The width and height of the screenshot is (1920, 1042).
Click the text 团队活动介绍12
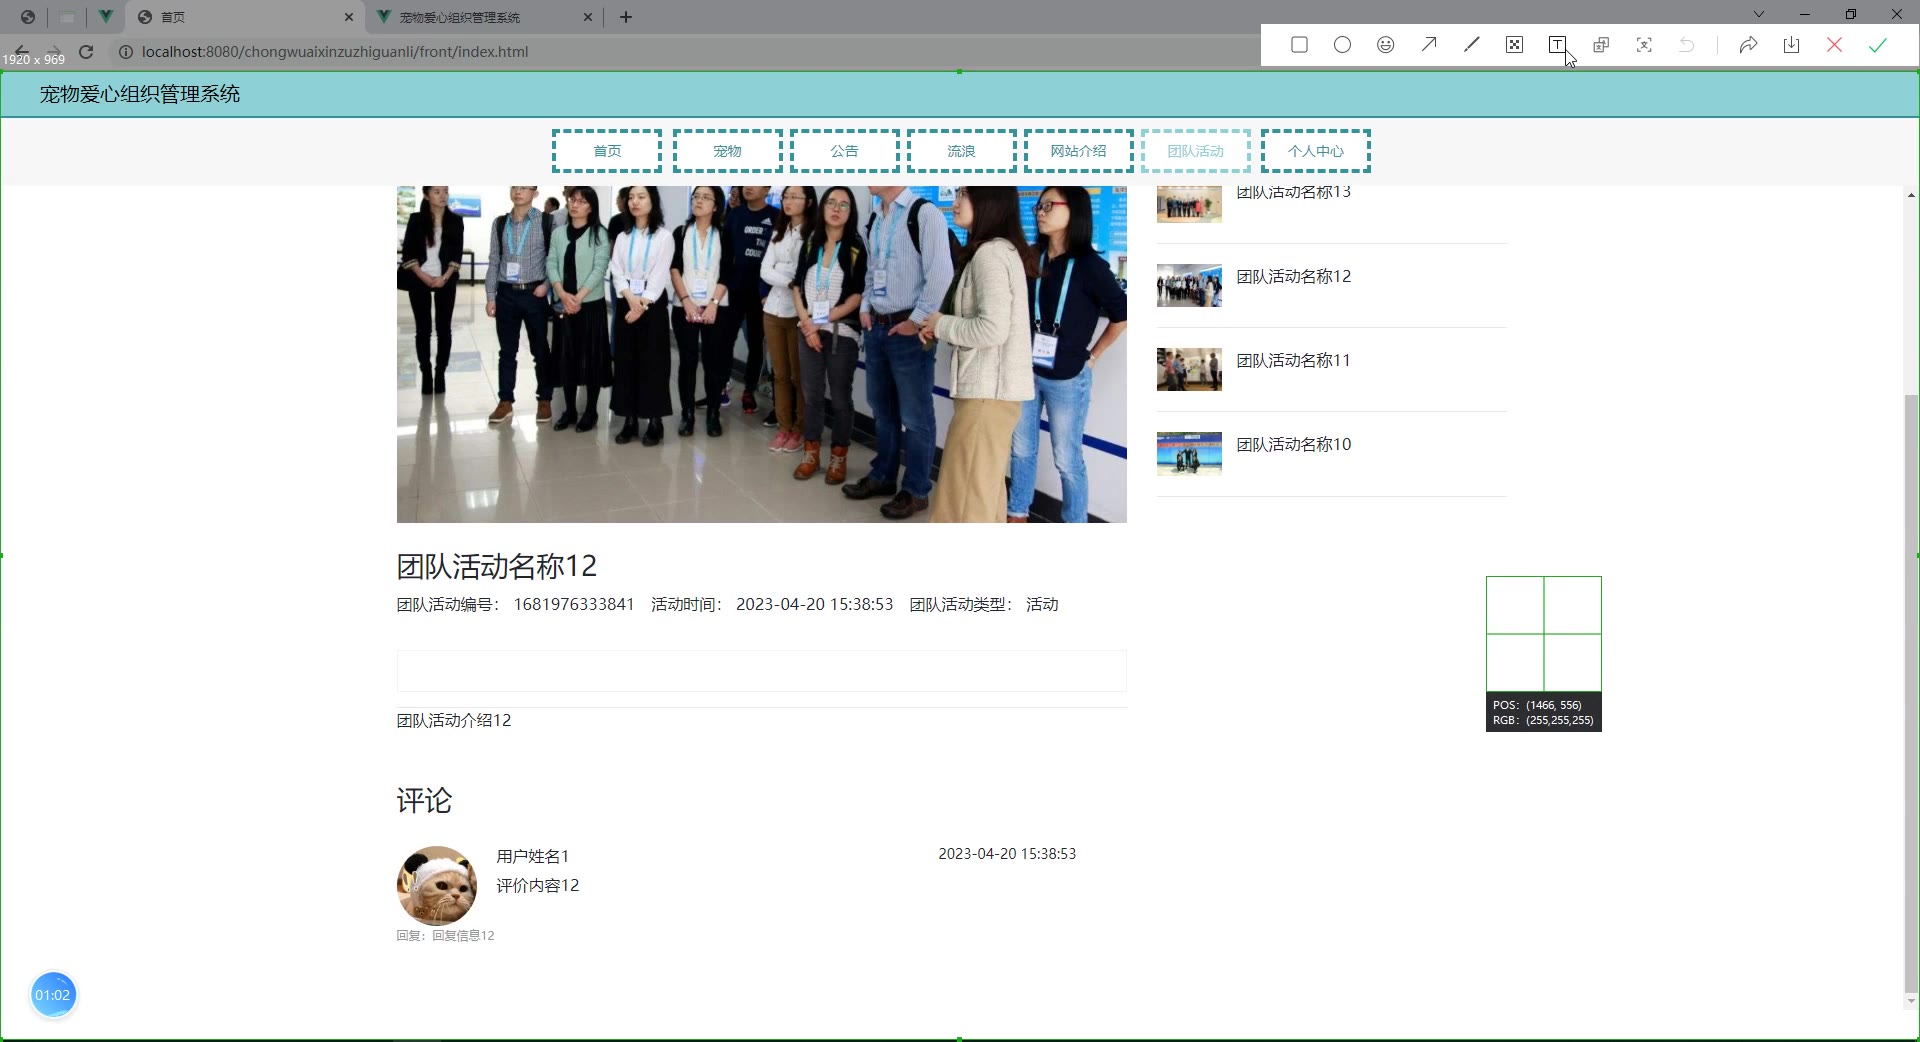(454, 721)
